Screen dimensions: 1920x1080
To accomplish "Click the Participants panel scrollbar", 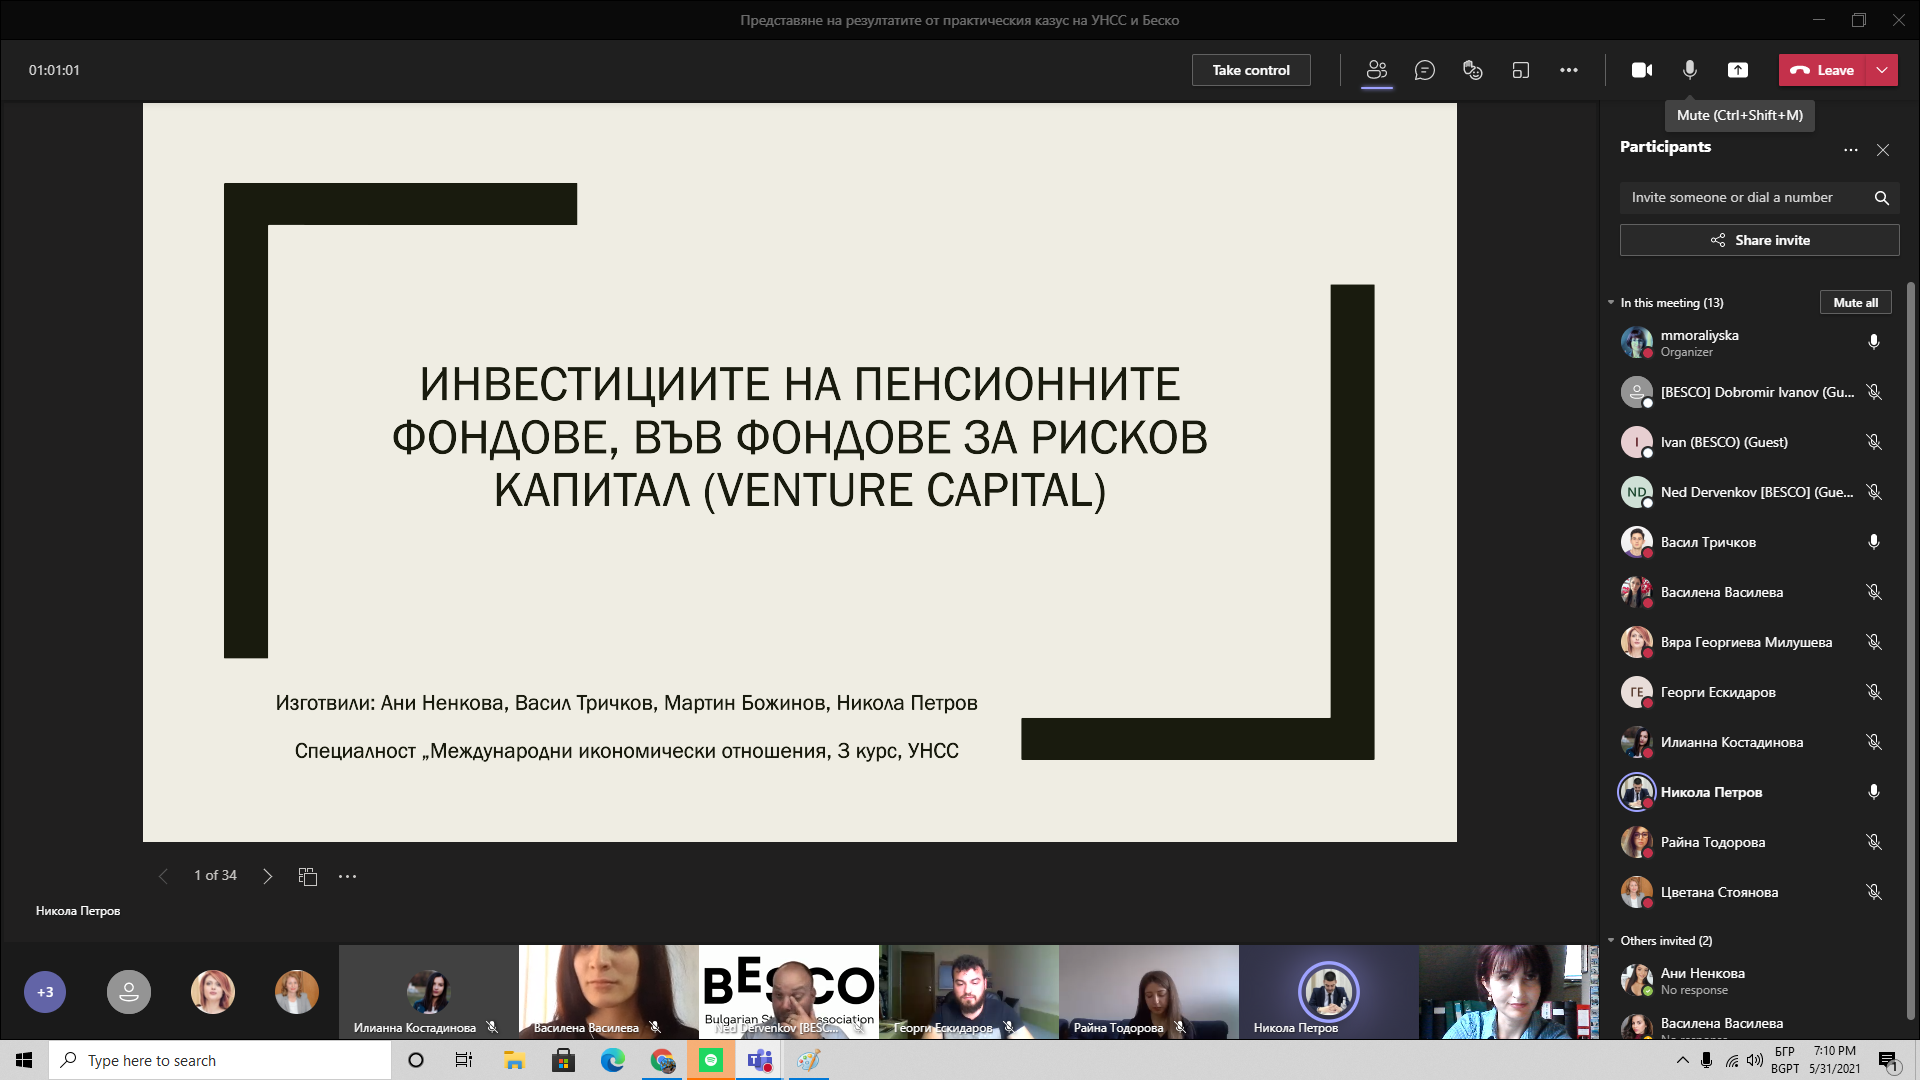I will click(x=1911, y=650).
